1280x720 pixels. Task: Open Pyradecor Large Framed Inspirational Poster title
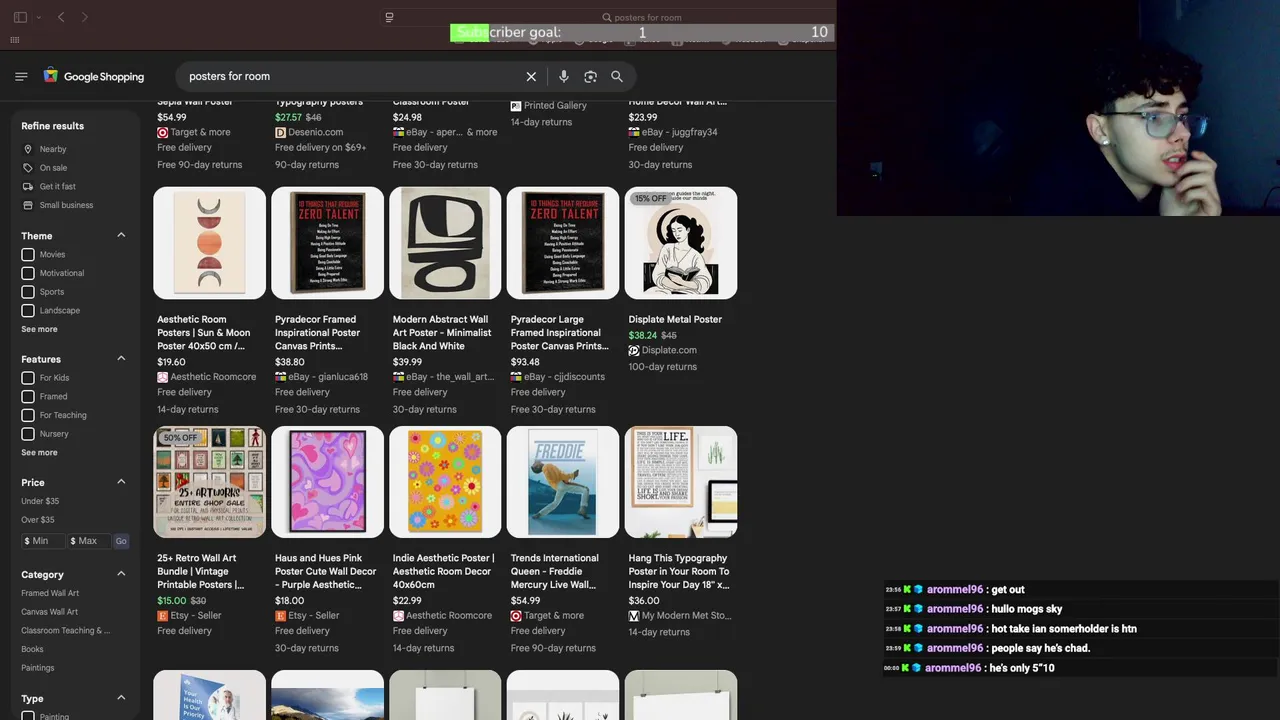(559, 333)
